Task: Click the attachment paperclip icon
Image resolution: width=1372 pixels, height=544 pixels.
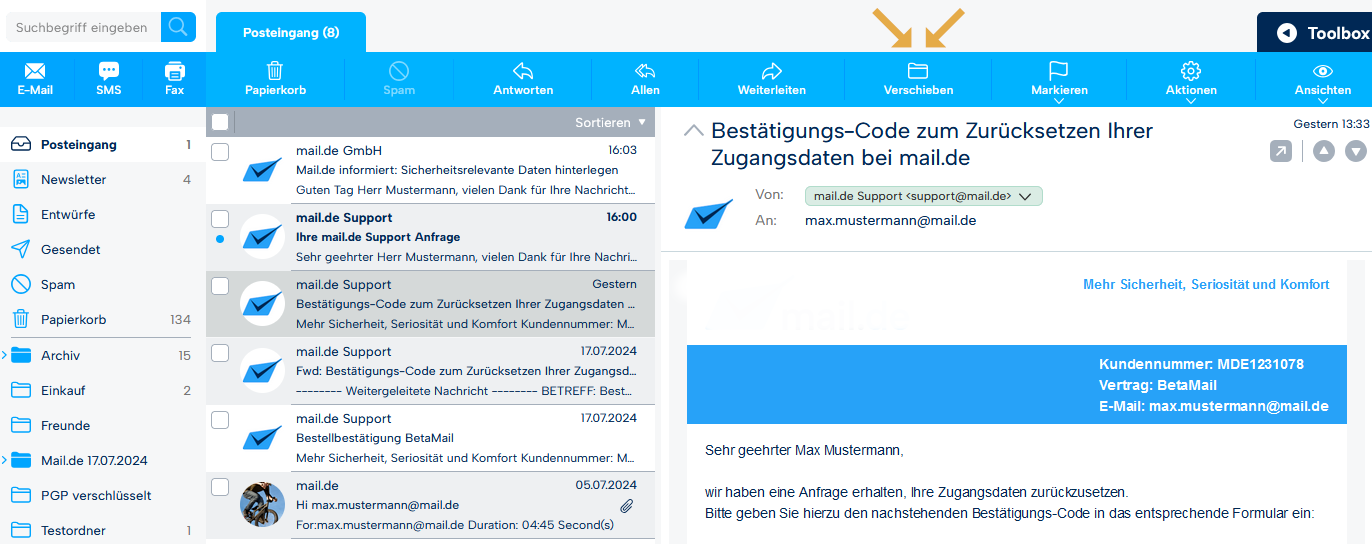Action: pos(627,506)
